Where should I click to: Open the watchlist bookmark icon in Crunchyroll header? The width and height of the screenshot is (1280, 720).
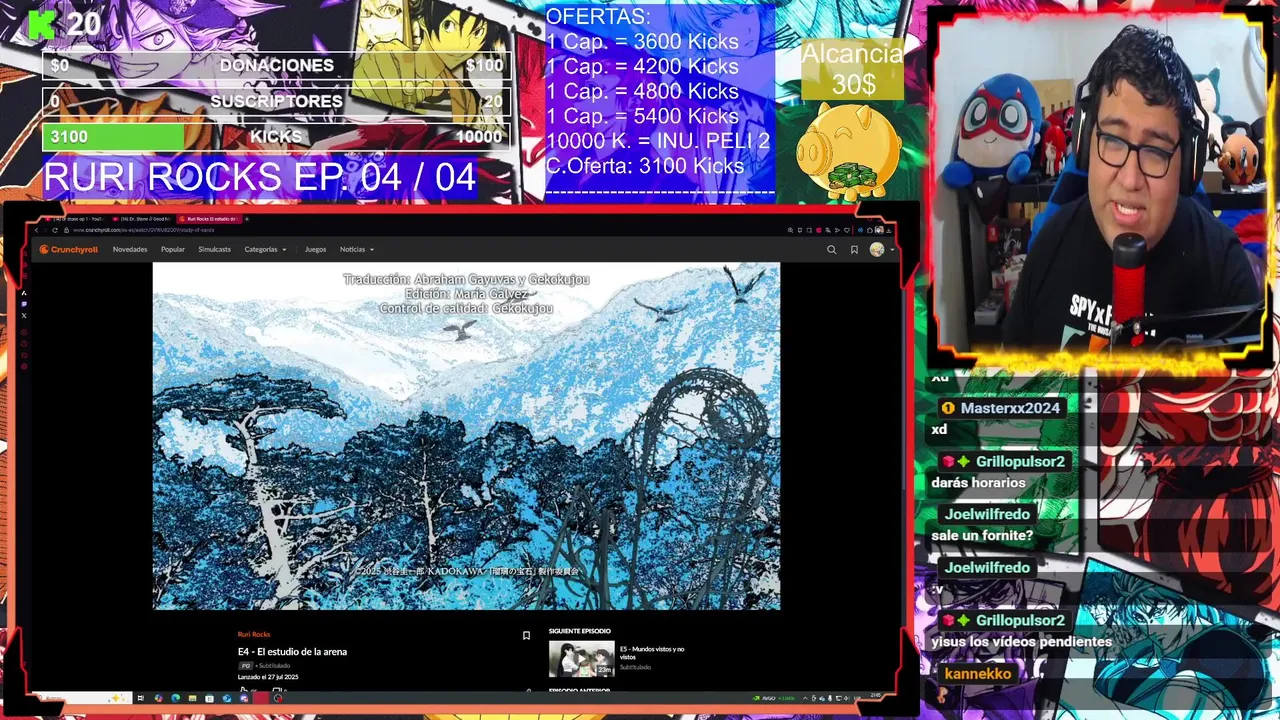pos(854,250)
